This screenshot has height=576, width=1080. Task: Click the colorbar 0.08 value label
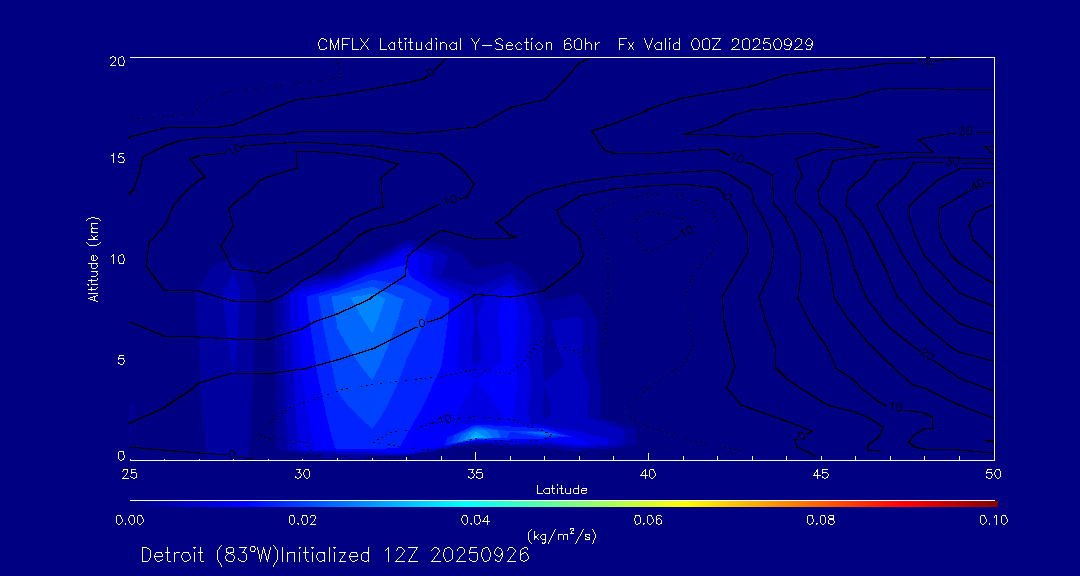coord(821,520)
